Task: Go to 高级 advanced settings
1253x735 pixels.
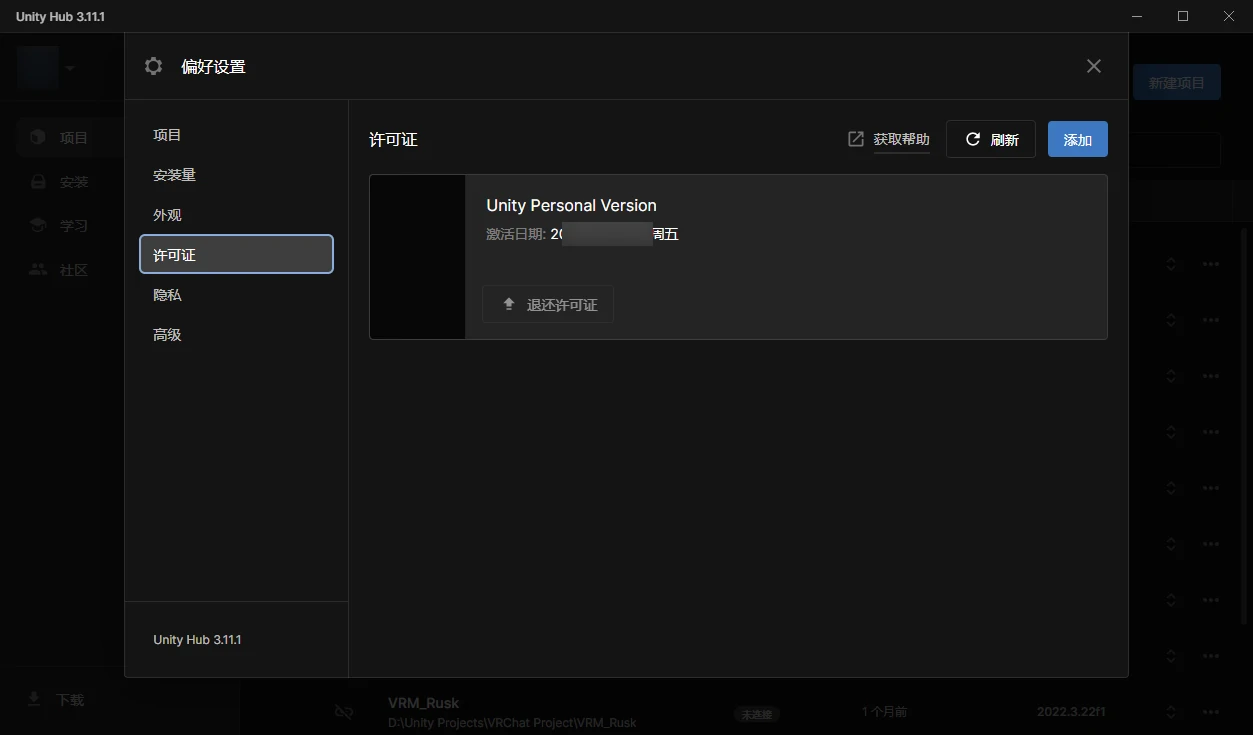Action: pyautogui.click(x=167, y=335)
